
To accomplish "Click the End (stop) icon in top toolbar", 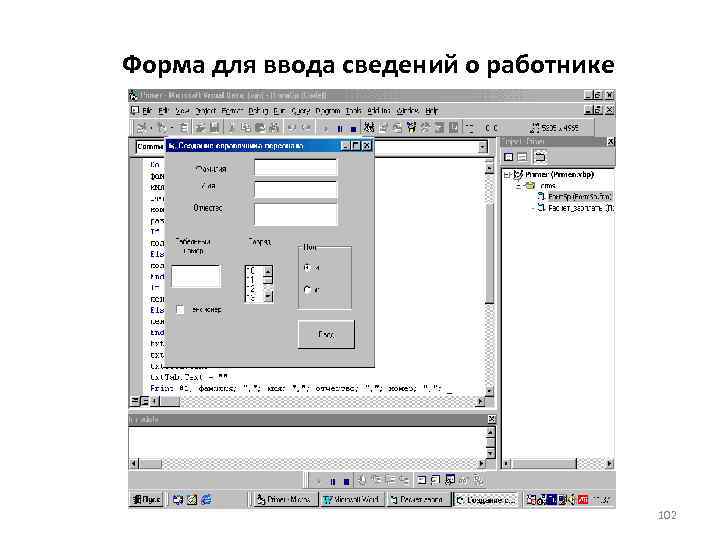I will pyautogui.click(x=353, y=129).
